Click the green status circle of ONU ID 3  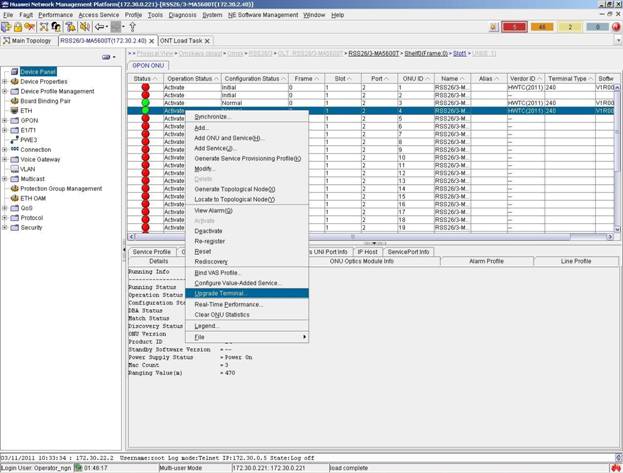[x=145, y=103]
